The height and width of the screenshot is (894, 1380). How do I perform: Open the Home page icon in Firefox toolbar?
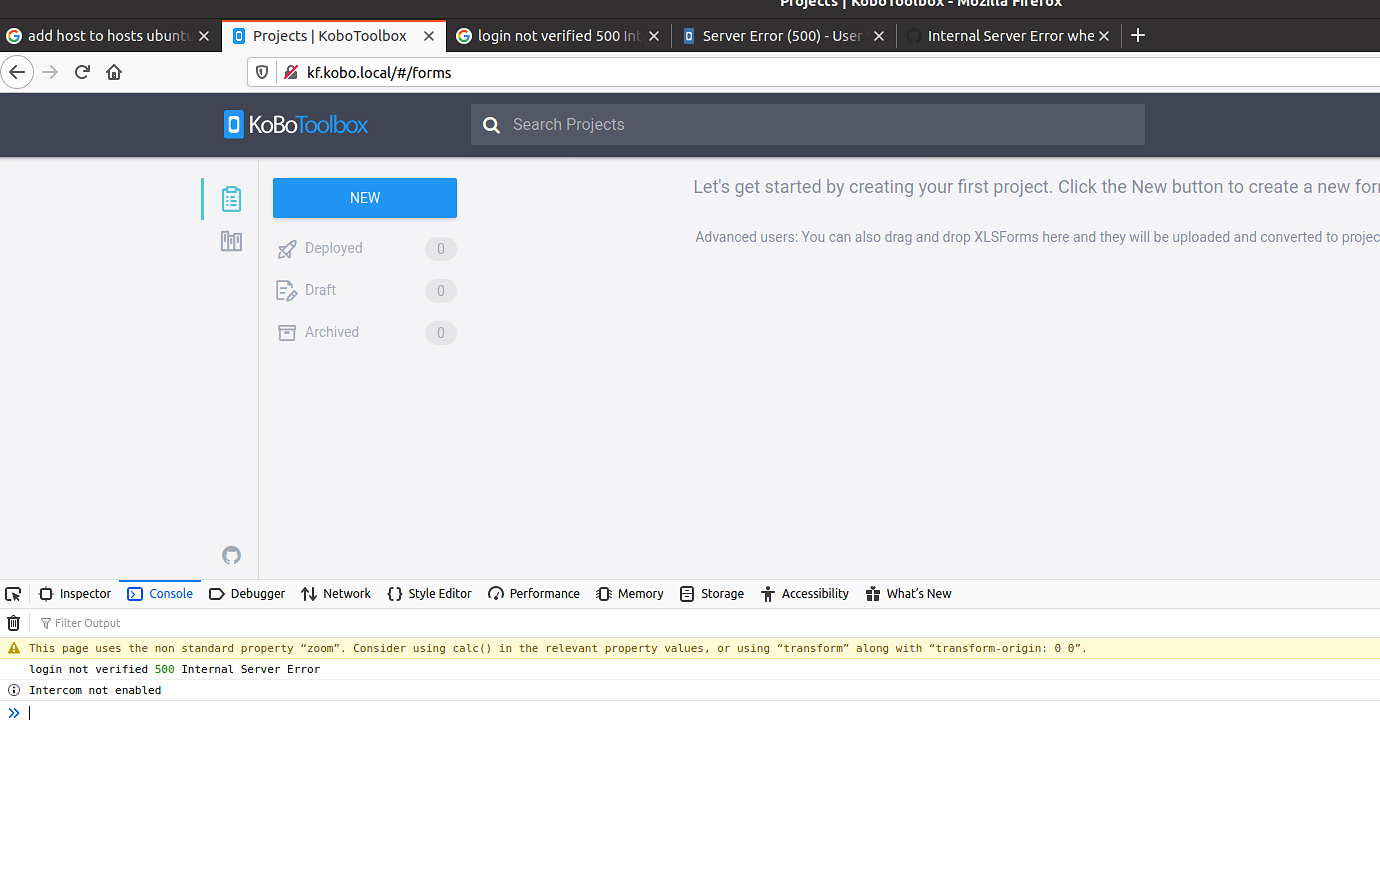(113, 72)
